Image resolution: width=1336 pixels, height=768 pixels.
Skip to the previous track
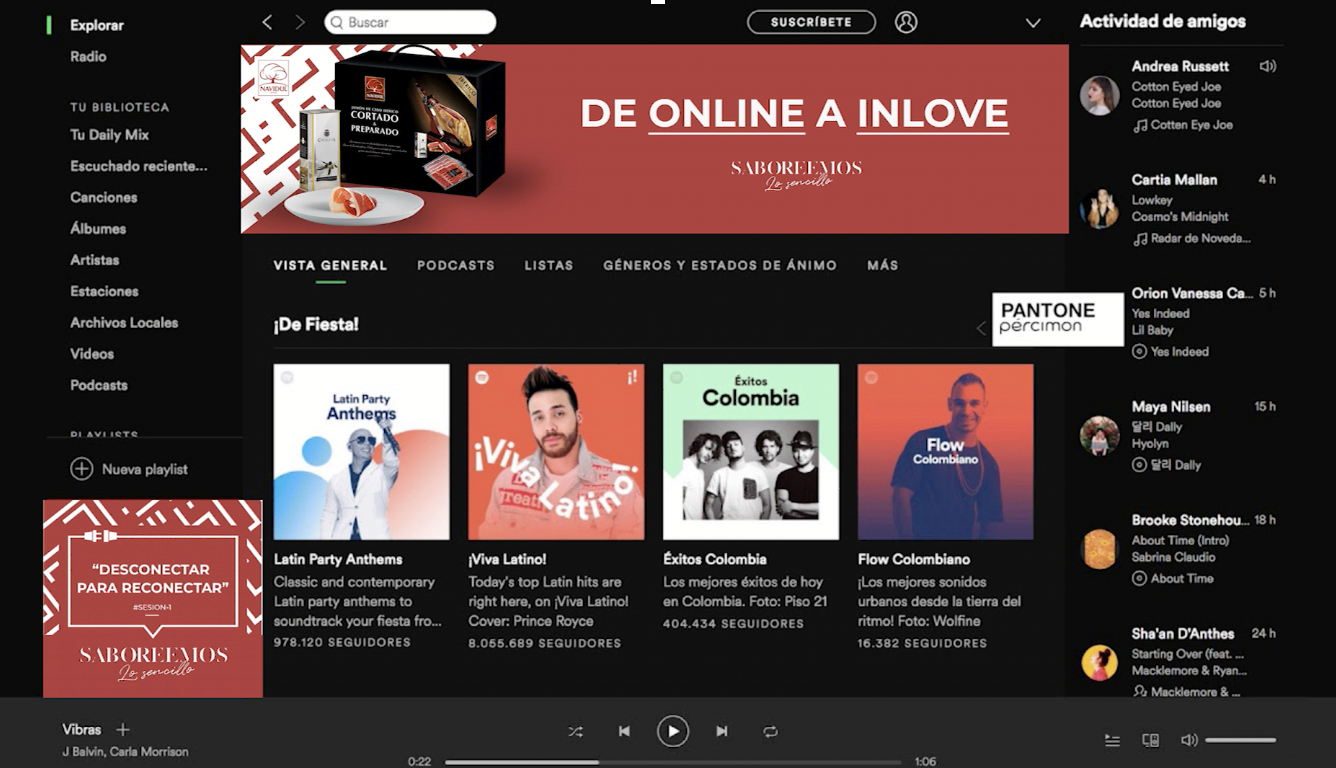(624, 731)
